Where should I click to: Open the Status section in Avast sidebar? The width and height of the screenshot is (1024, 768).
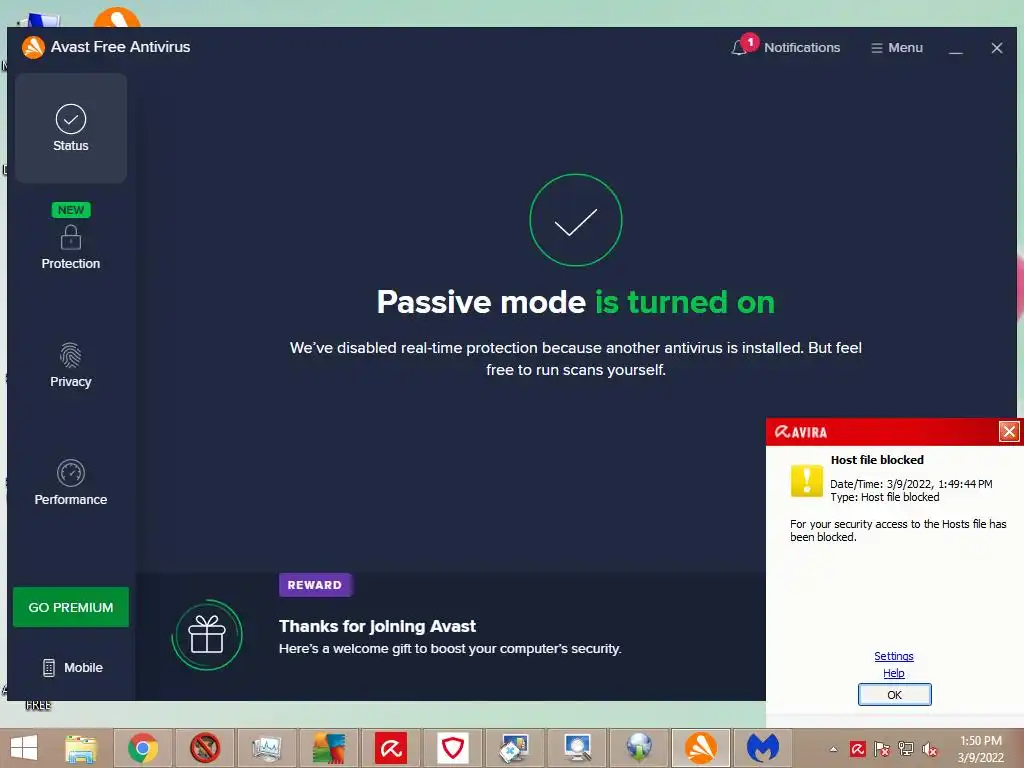click(71, 128)
